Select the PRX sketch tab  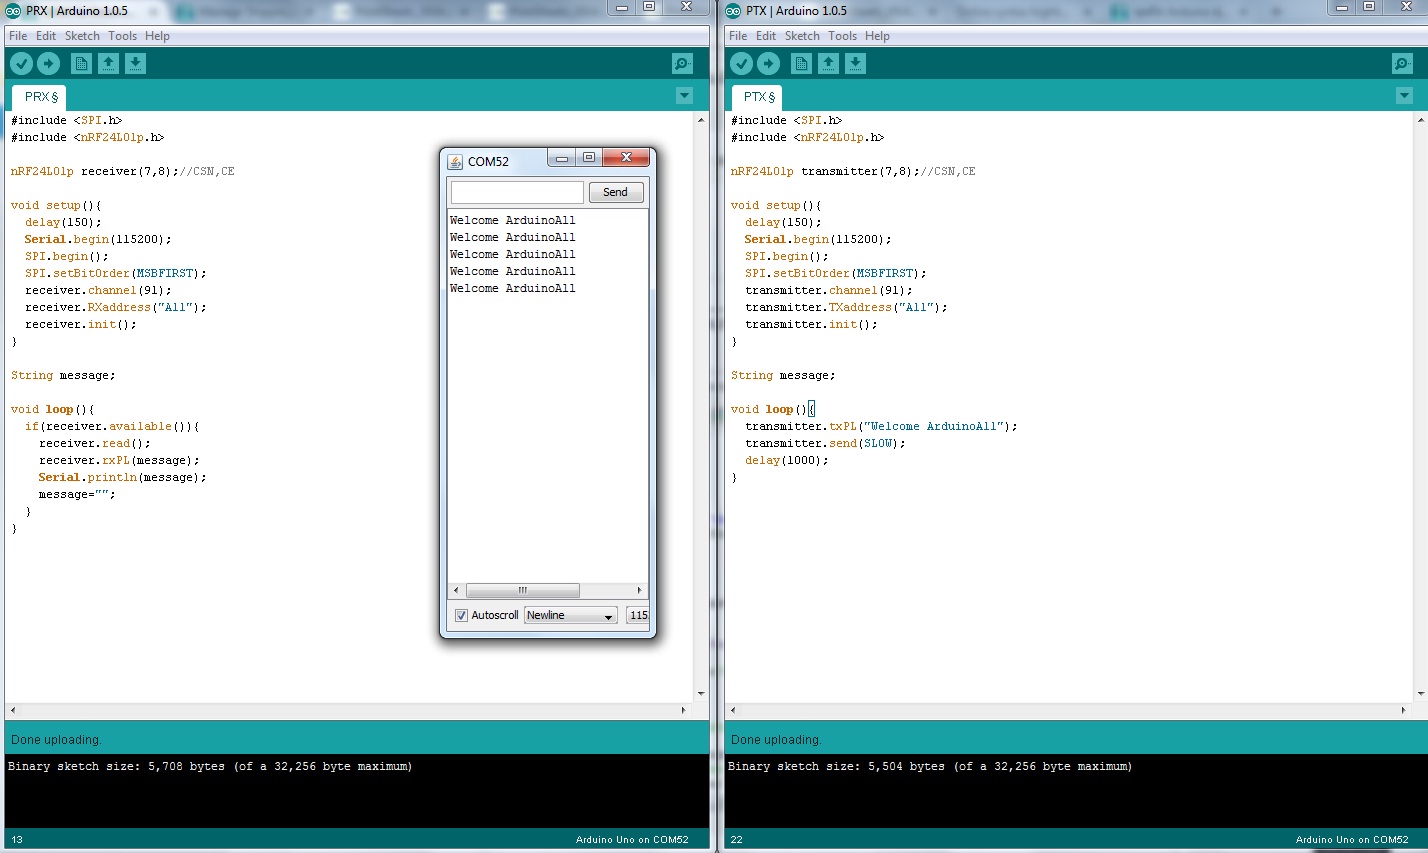click(39, 97)
